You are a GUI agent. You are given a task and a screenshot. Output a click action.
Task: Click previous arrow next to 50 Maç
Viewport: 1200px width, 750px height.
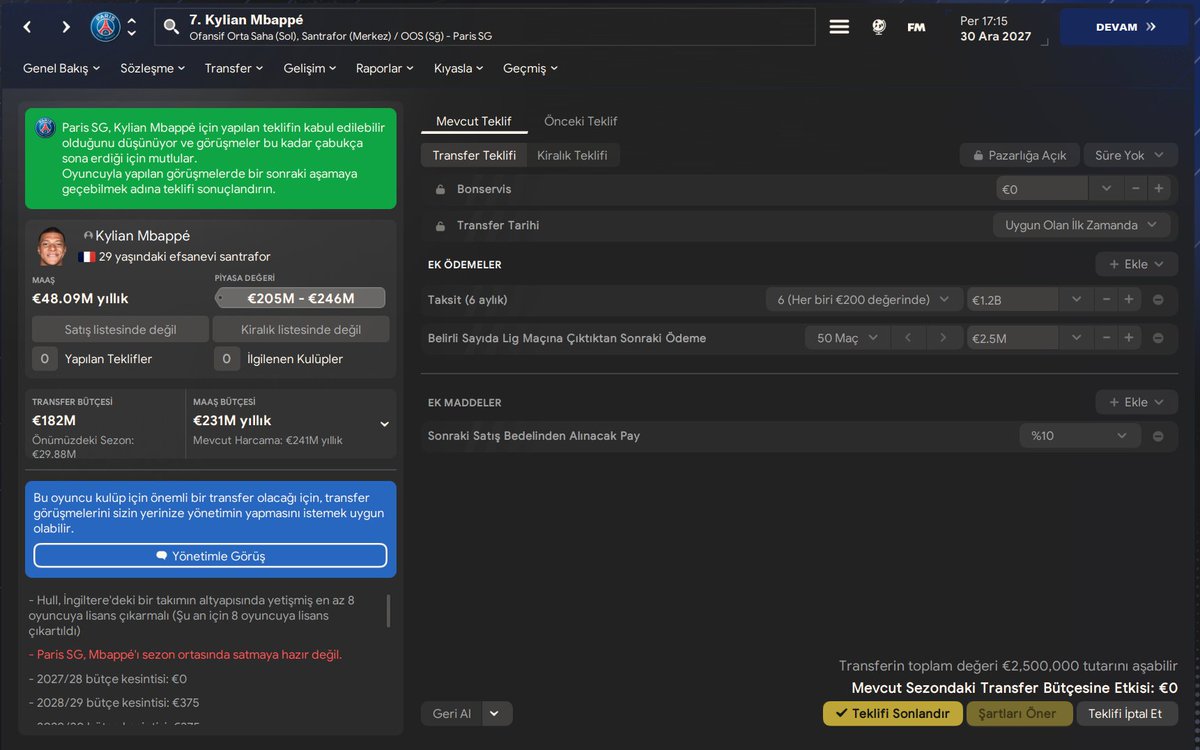click(908, 338)
